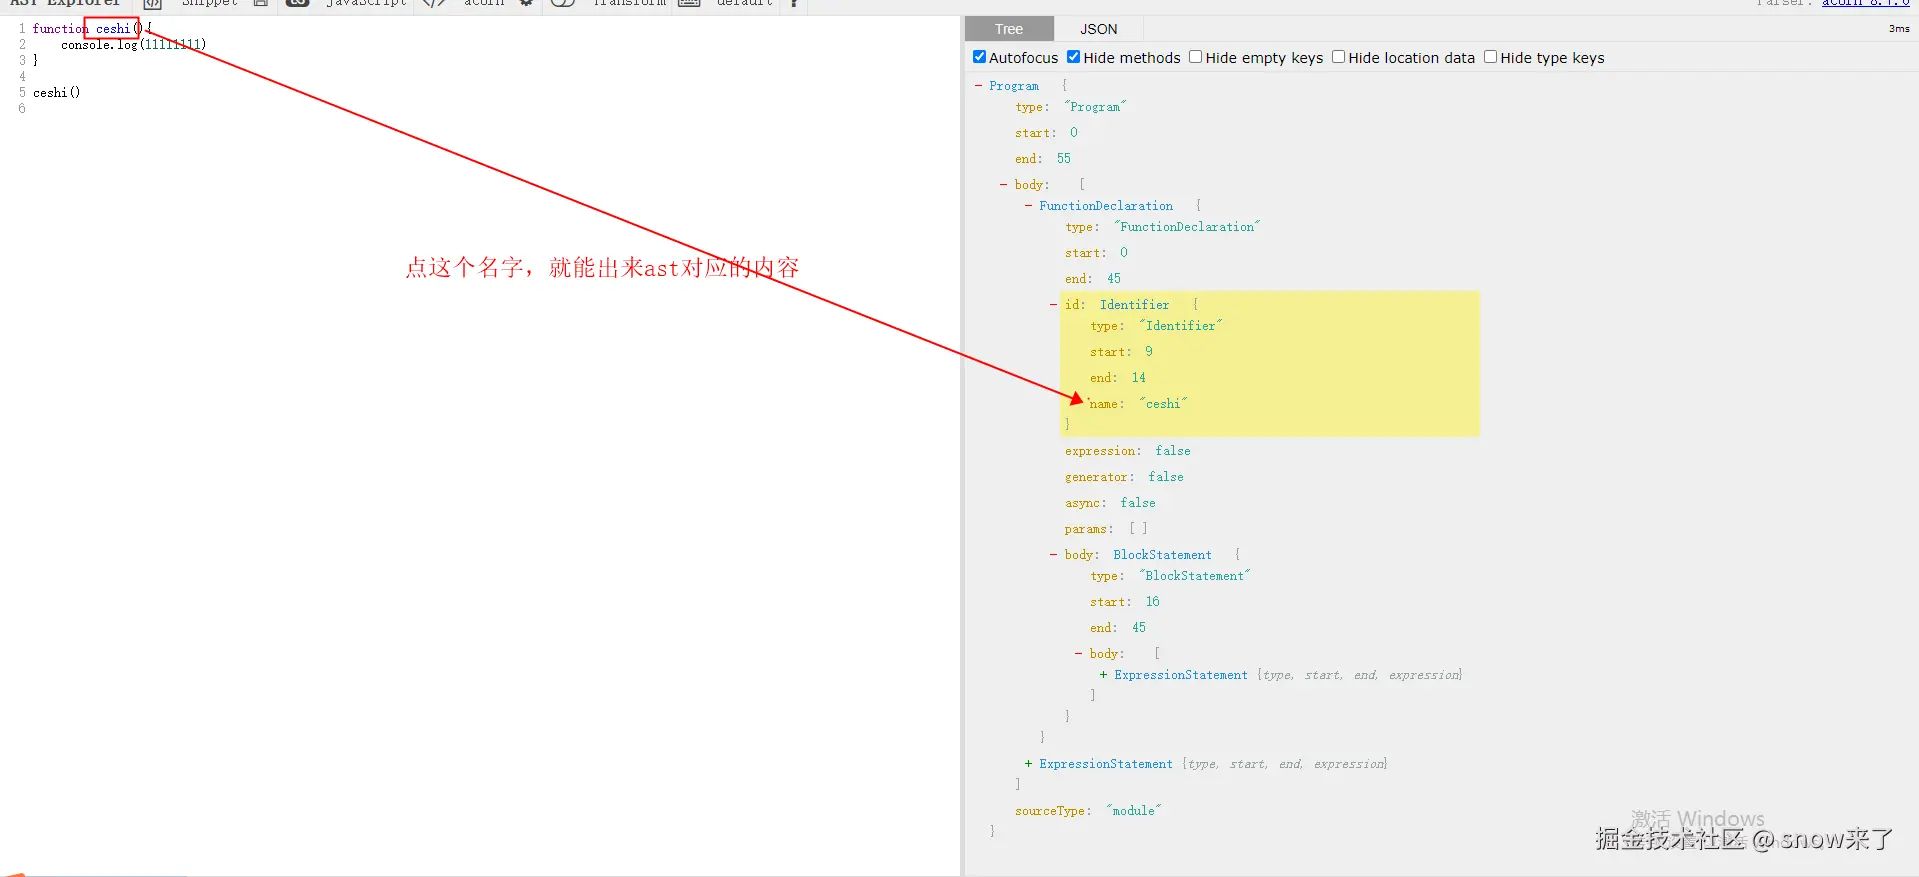Image resolution: width=1919 pixels, height=877 pixels.
Task: Click the function keyword on line 1
Action: coord(60,29)
